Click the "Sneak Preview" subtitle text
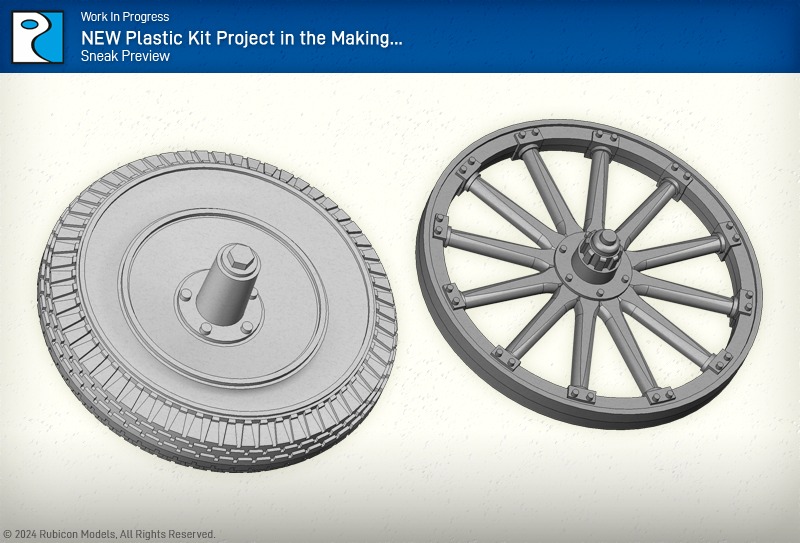 tap(125, 57)
